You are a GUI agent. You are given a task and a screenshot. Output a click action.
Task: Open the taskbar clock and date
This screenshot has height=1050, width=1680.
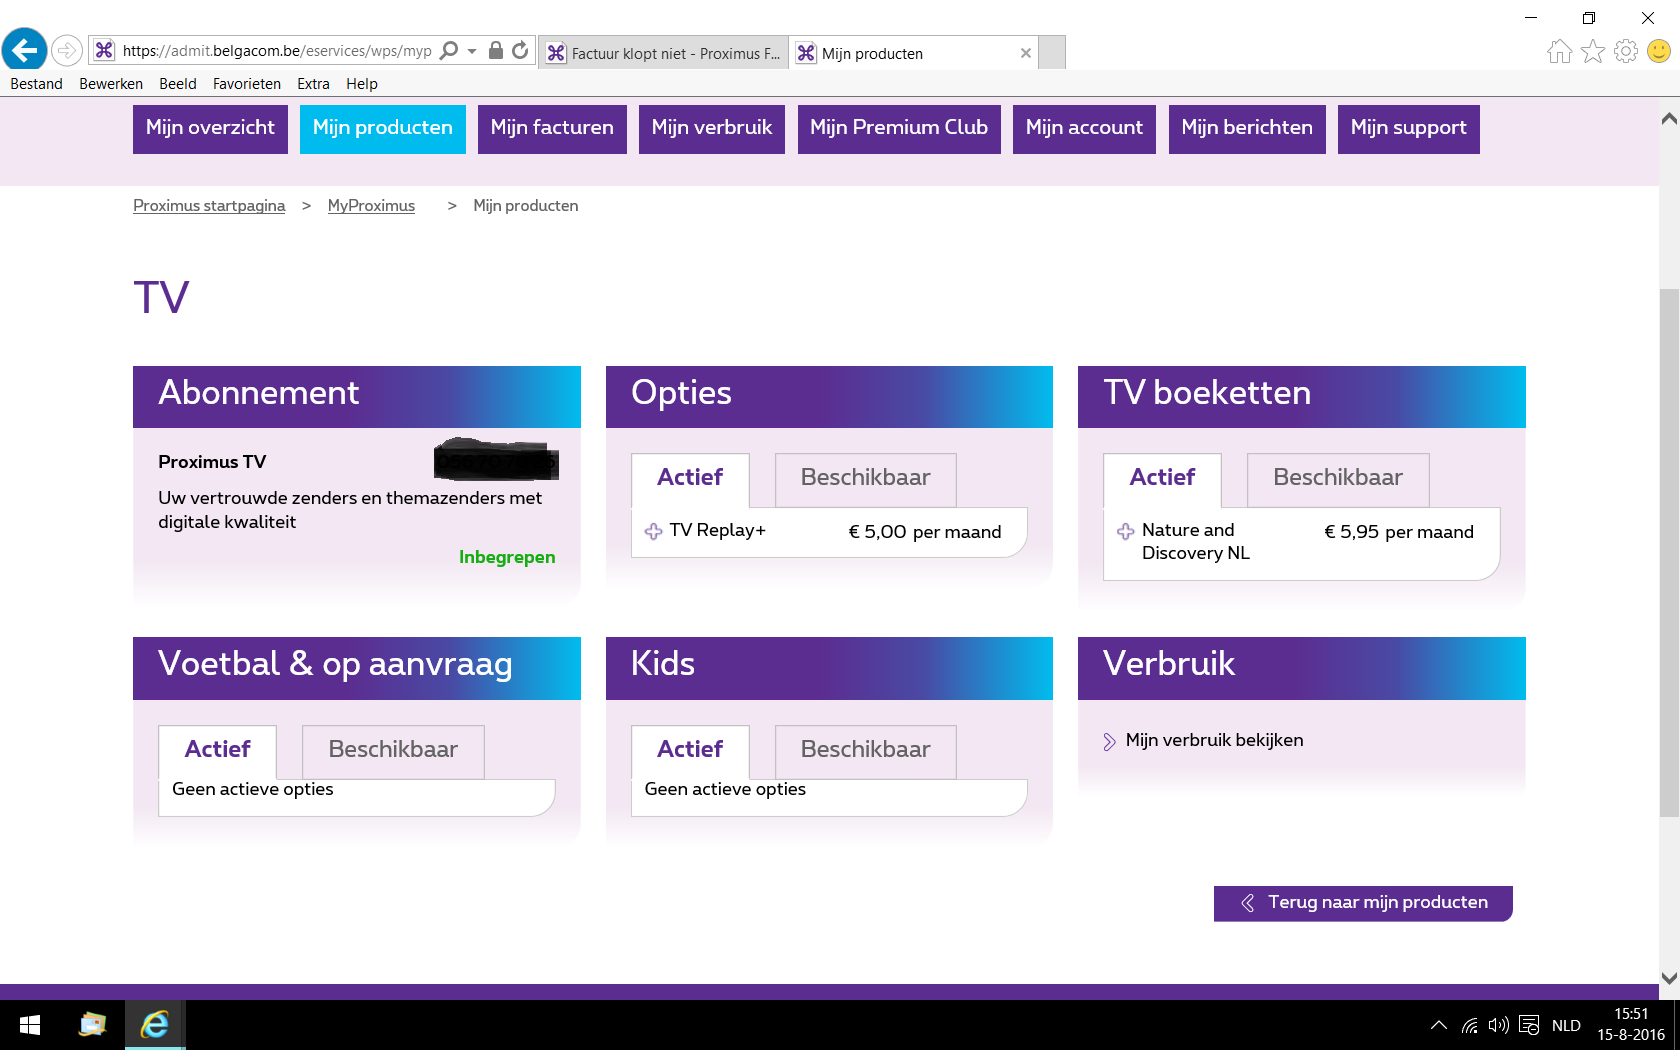tap(1631, 1025)
